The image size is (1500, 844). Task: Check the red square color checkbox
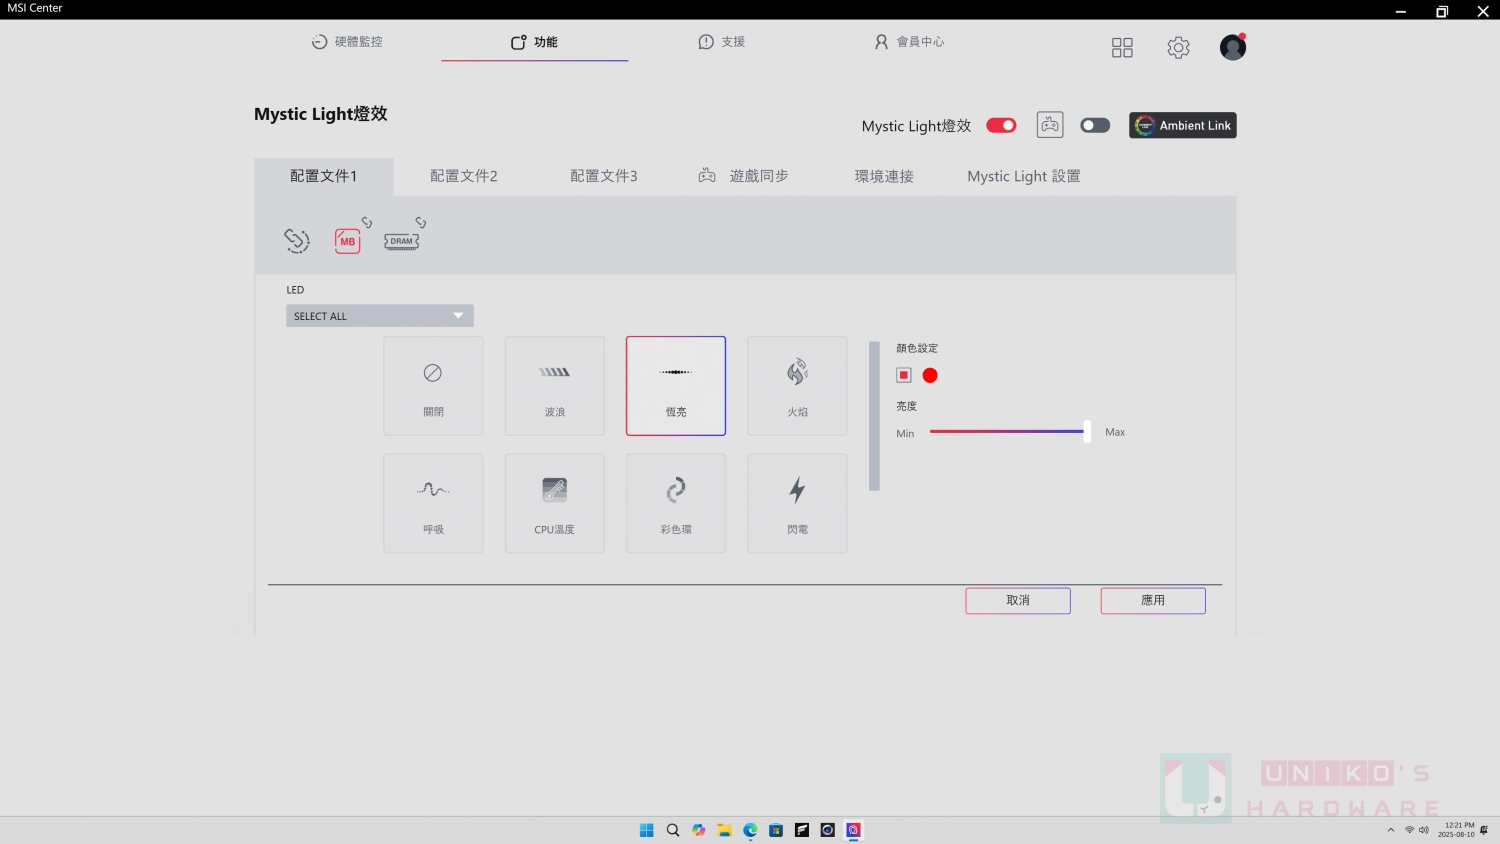click(x=904, y=375)
